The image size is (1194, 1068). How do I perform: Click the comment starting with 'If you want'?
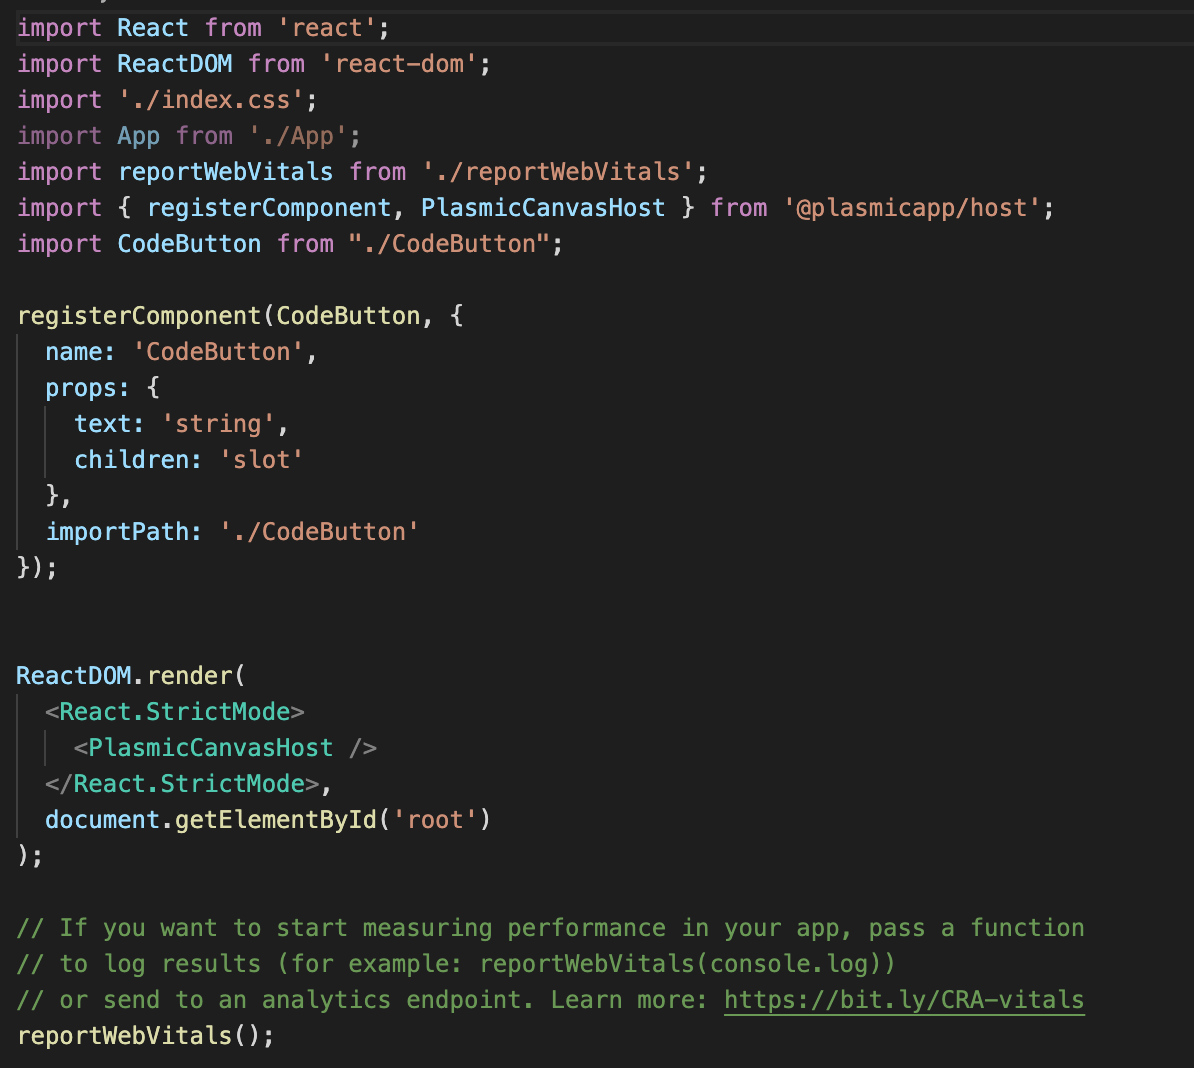click(x=550, y=928)
